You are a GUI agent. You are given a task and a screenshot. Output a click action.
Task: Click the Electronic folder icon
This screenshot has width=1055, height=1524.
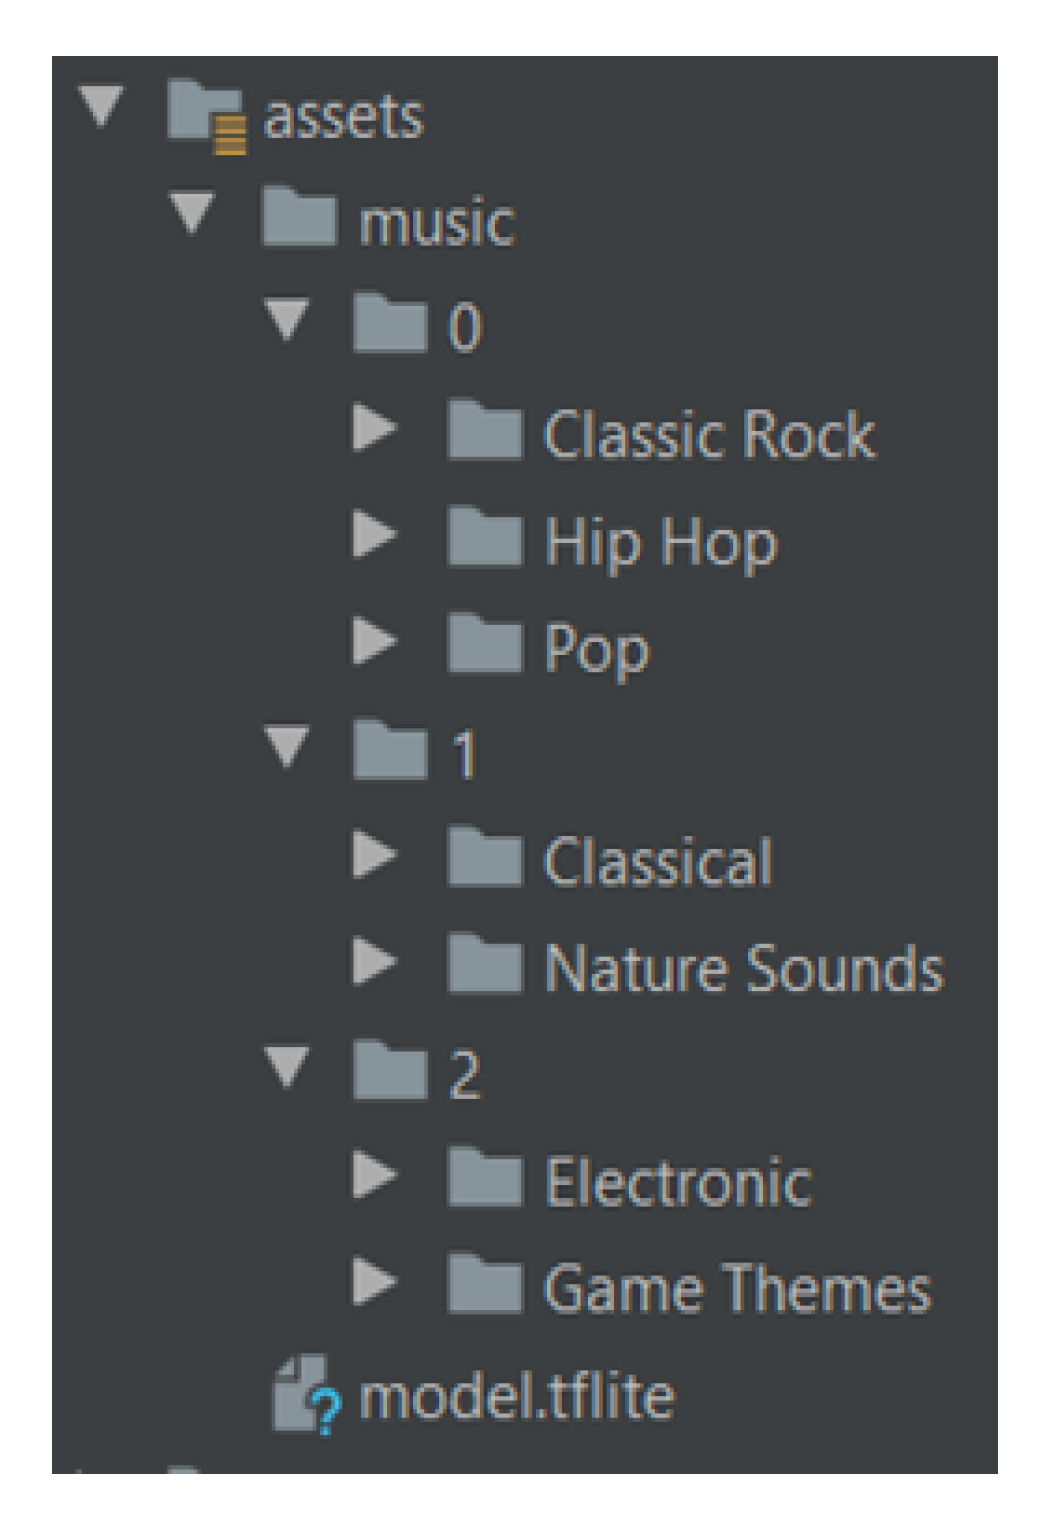(x=485, y=1179)
